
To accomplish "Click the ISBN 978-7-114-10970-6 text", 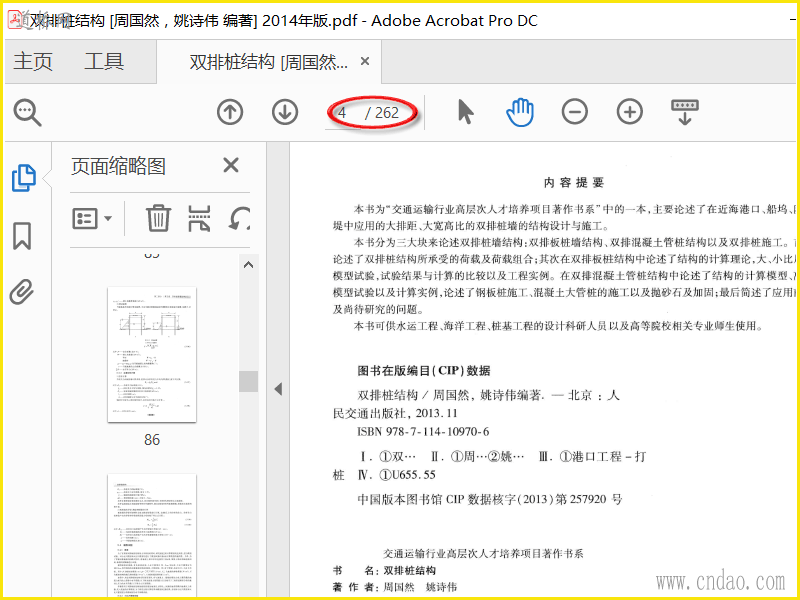I will pyautogui.click(x=423, y=432).
